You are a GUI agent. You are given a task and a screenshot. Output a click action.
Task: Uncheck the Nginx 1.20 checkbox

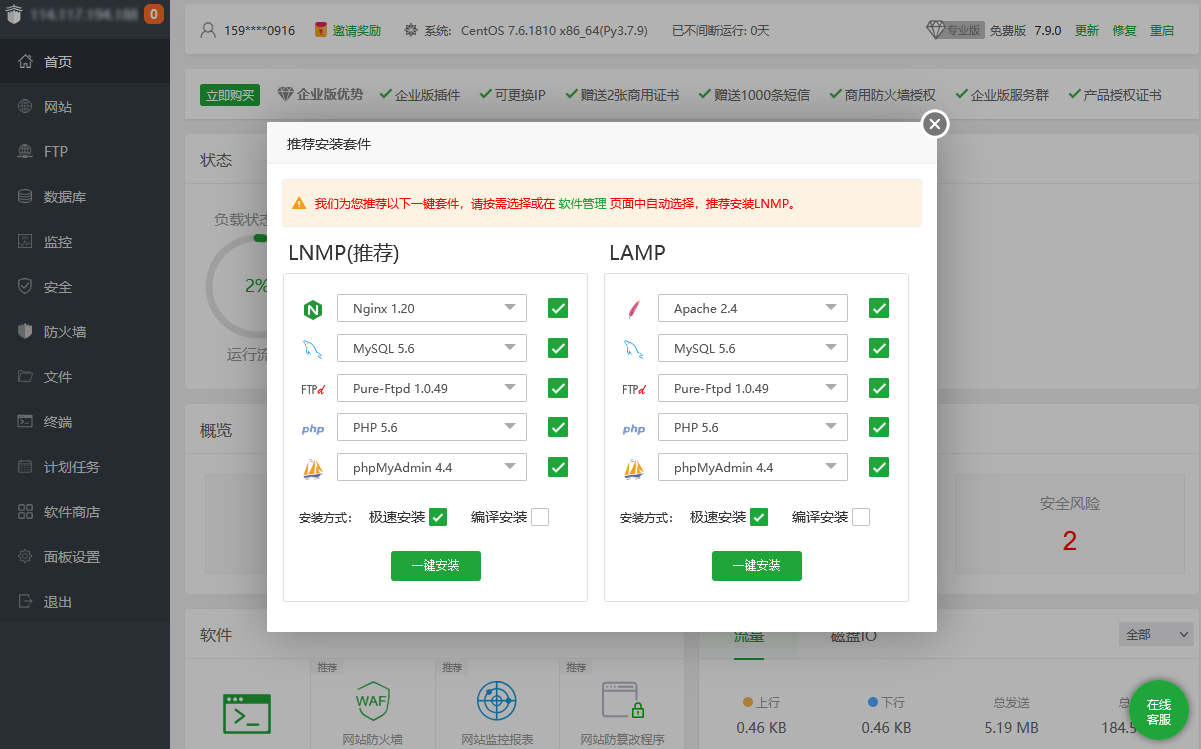point(558,308)
